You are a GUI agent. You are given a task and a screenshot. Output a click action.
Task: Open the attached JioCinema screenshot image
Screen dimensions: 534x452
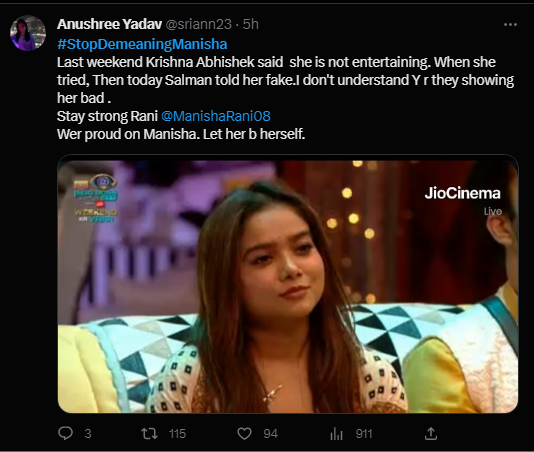[288, 283]
